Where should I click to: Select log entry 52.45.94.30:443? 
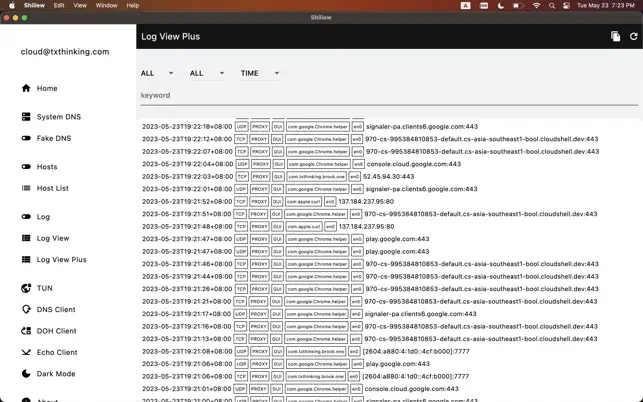click(388, 176)
